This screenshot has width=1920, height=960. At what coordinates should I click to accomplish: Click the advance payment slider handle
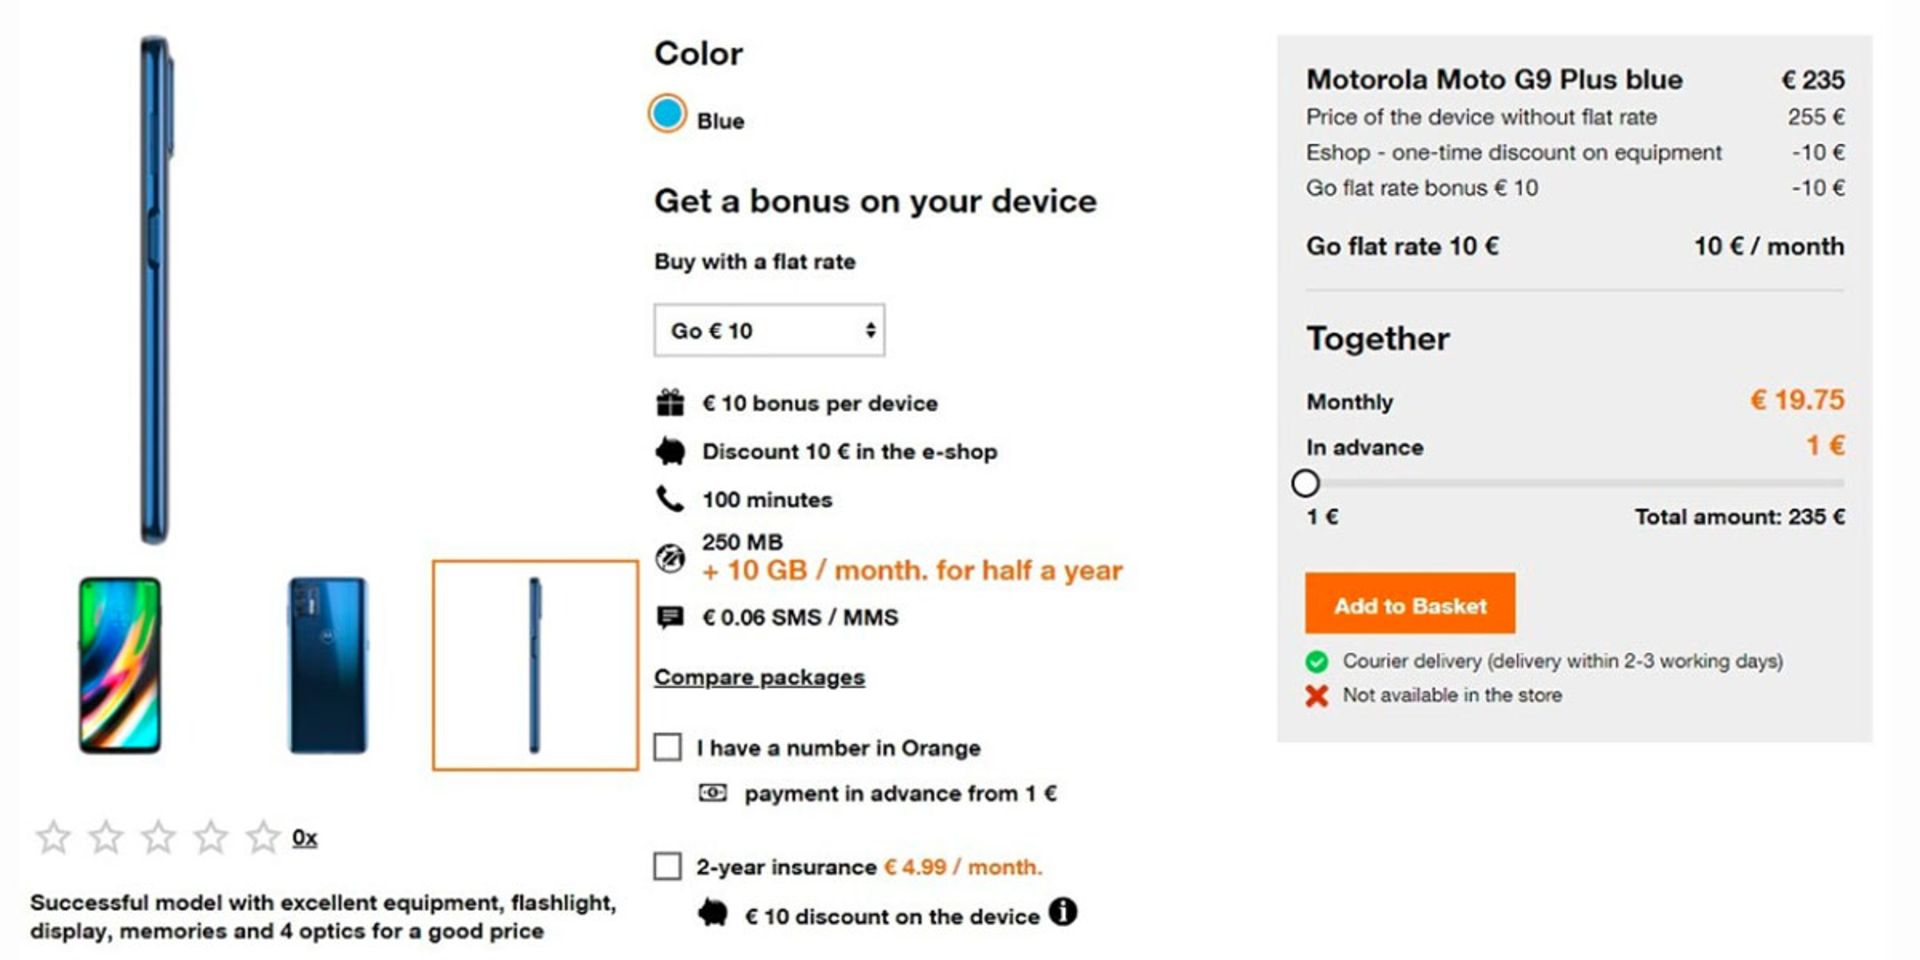tap(1305, 483)
